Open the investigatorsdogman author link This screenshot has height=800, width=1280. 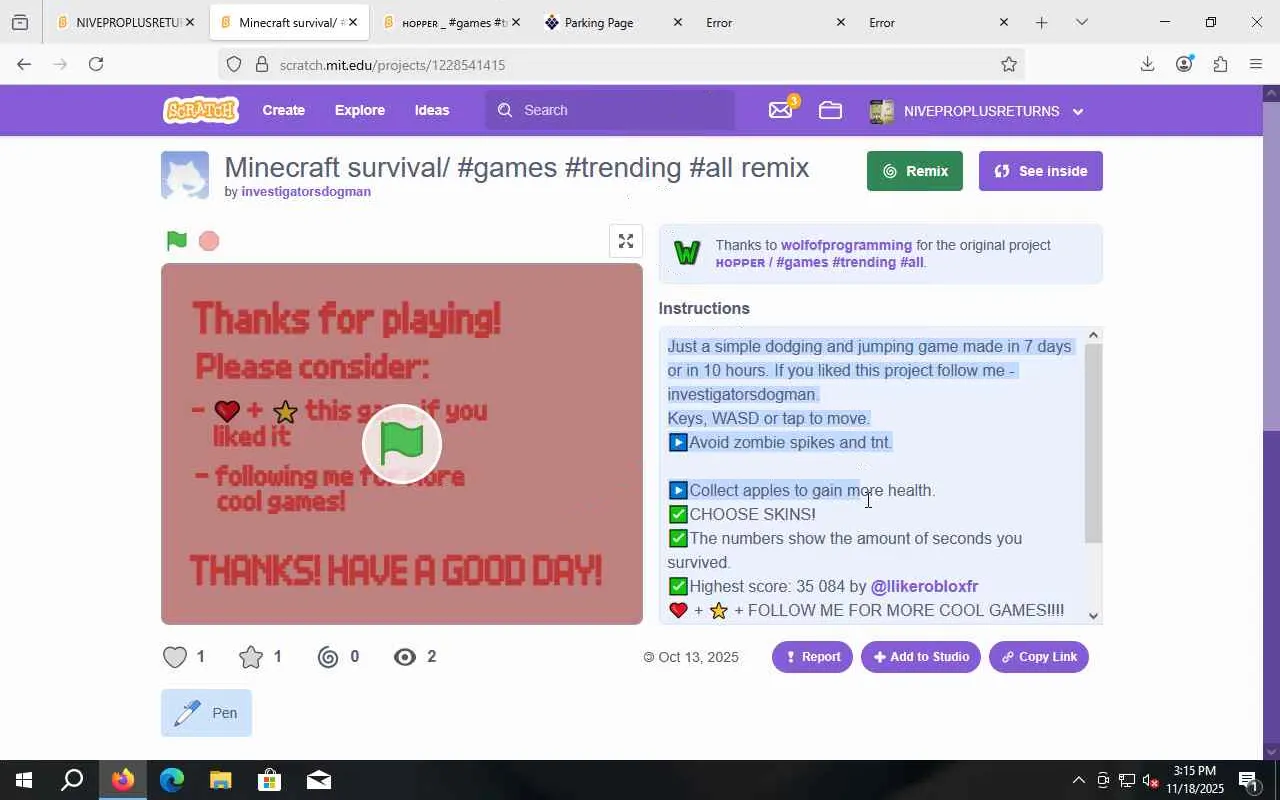(306, 192)
